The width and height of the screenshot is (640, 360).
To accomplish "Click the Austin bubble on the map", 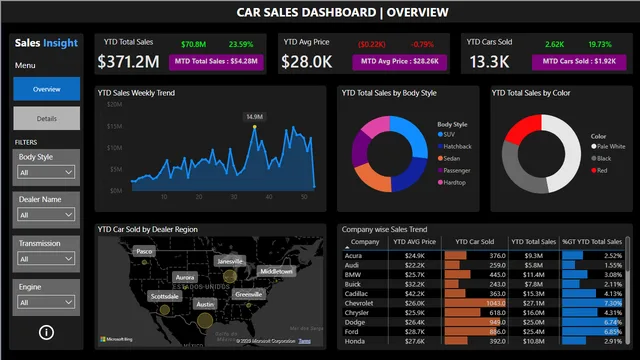I will (x=205, y=320).
